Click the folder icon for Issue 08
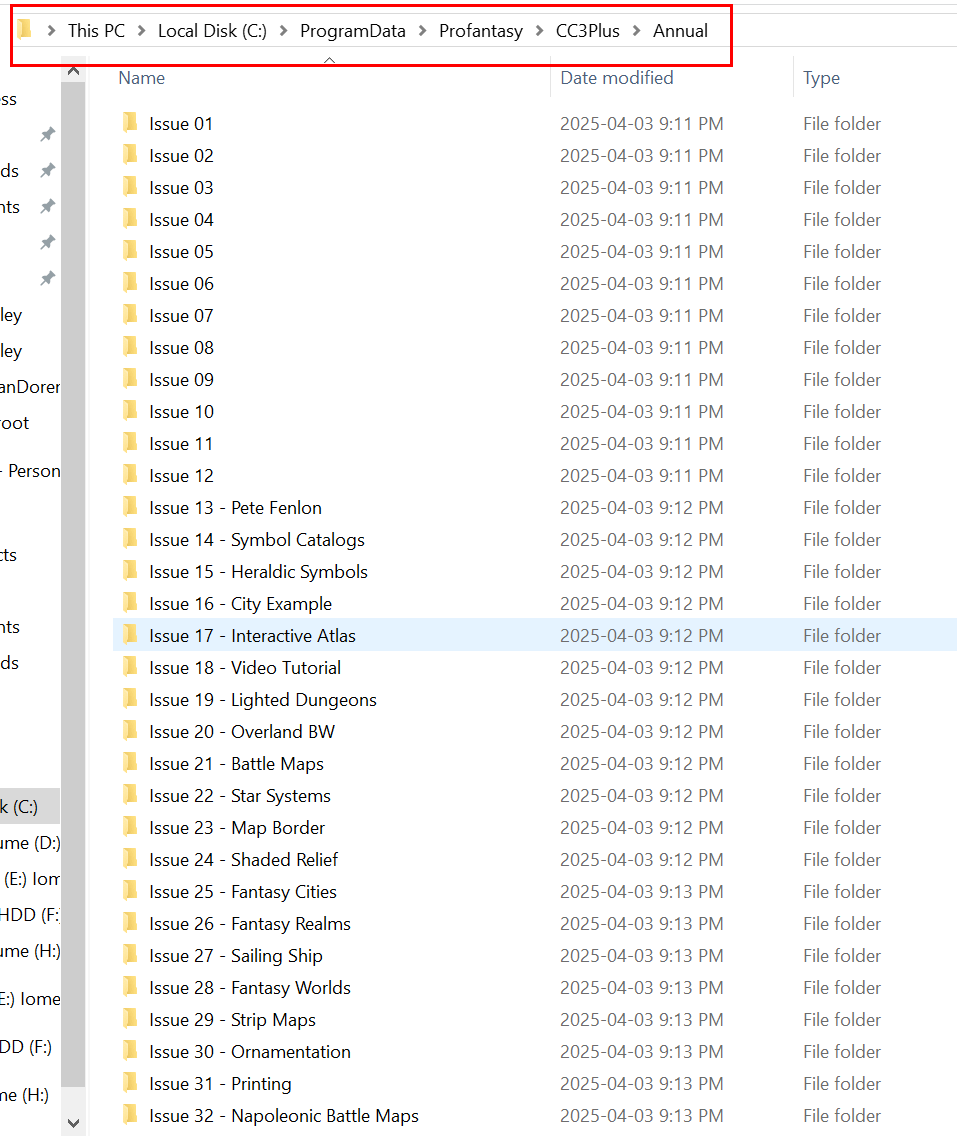Screen dimensions: 957x1142 [130, 347]
